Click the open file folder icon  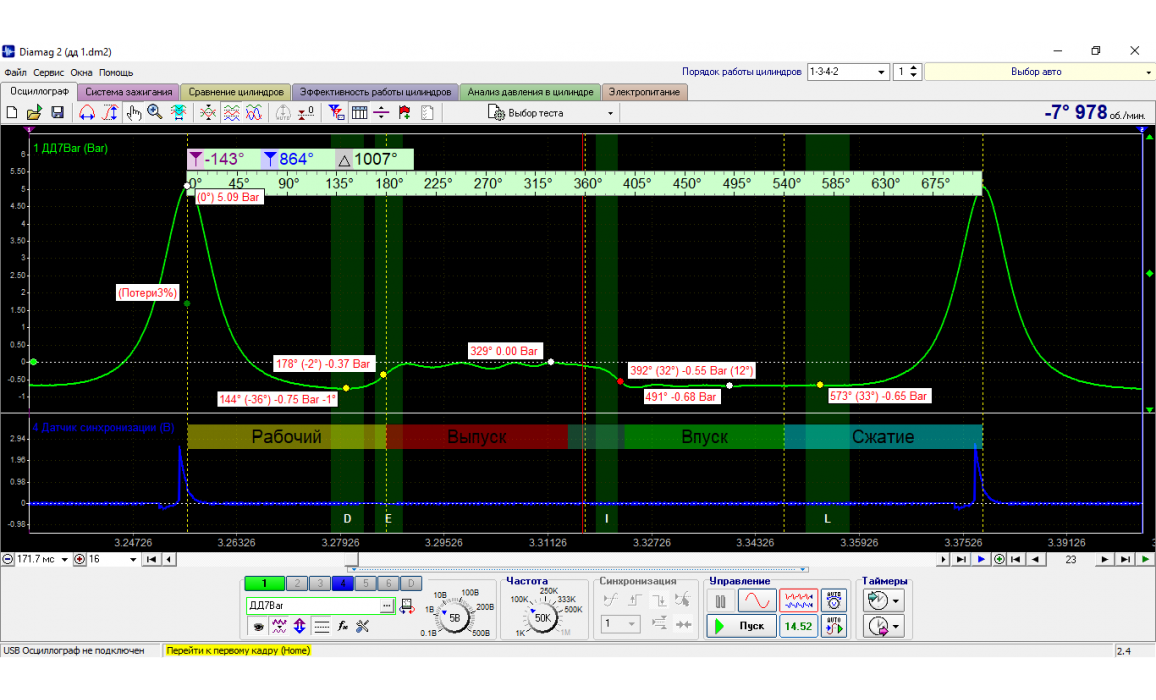coord(34,113)
